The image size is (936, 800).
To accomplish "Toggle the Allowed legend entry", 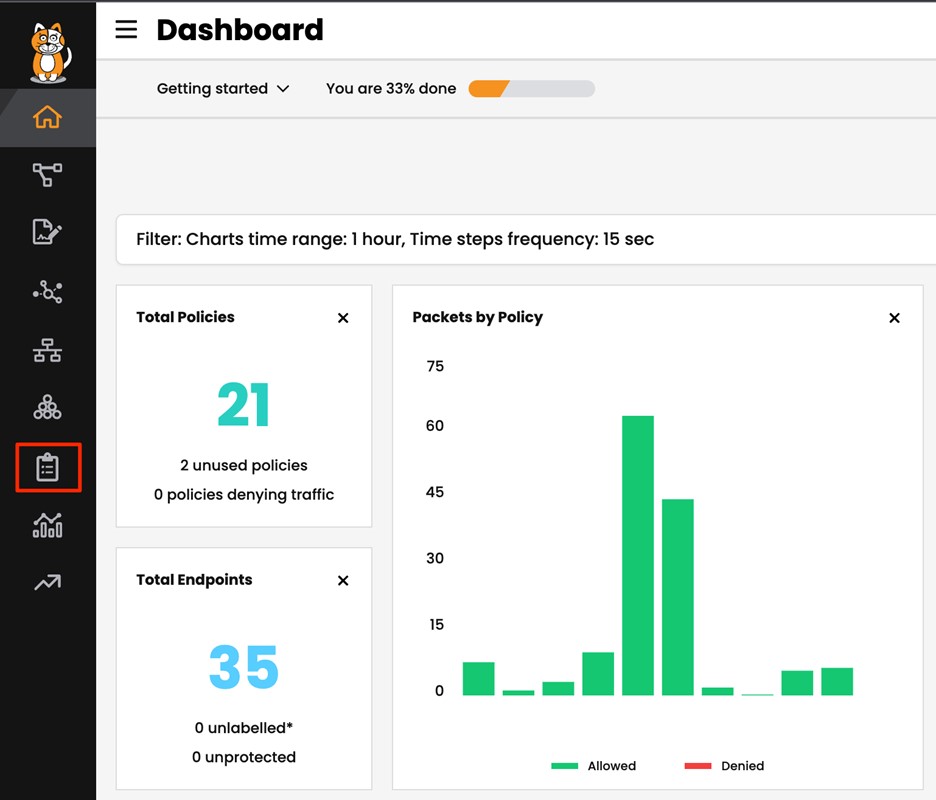I will click(x=594, y=766).
